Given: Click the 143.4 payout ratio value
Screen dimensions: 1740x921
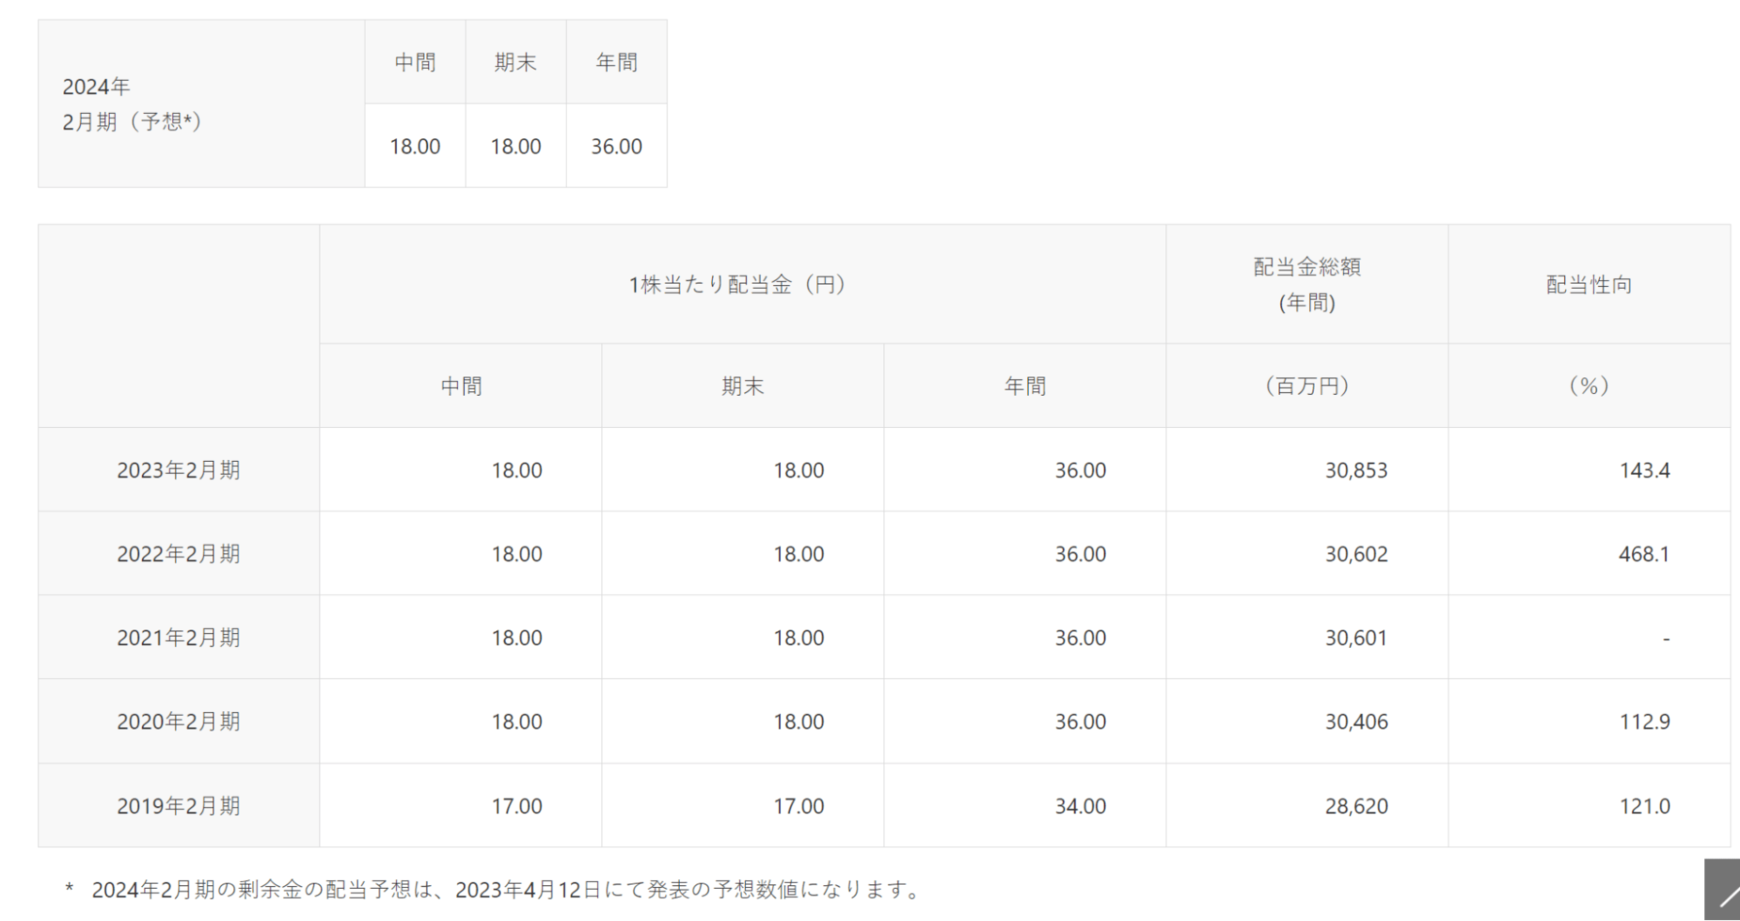Looking at the screenshot, I should 1644,470.
